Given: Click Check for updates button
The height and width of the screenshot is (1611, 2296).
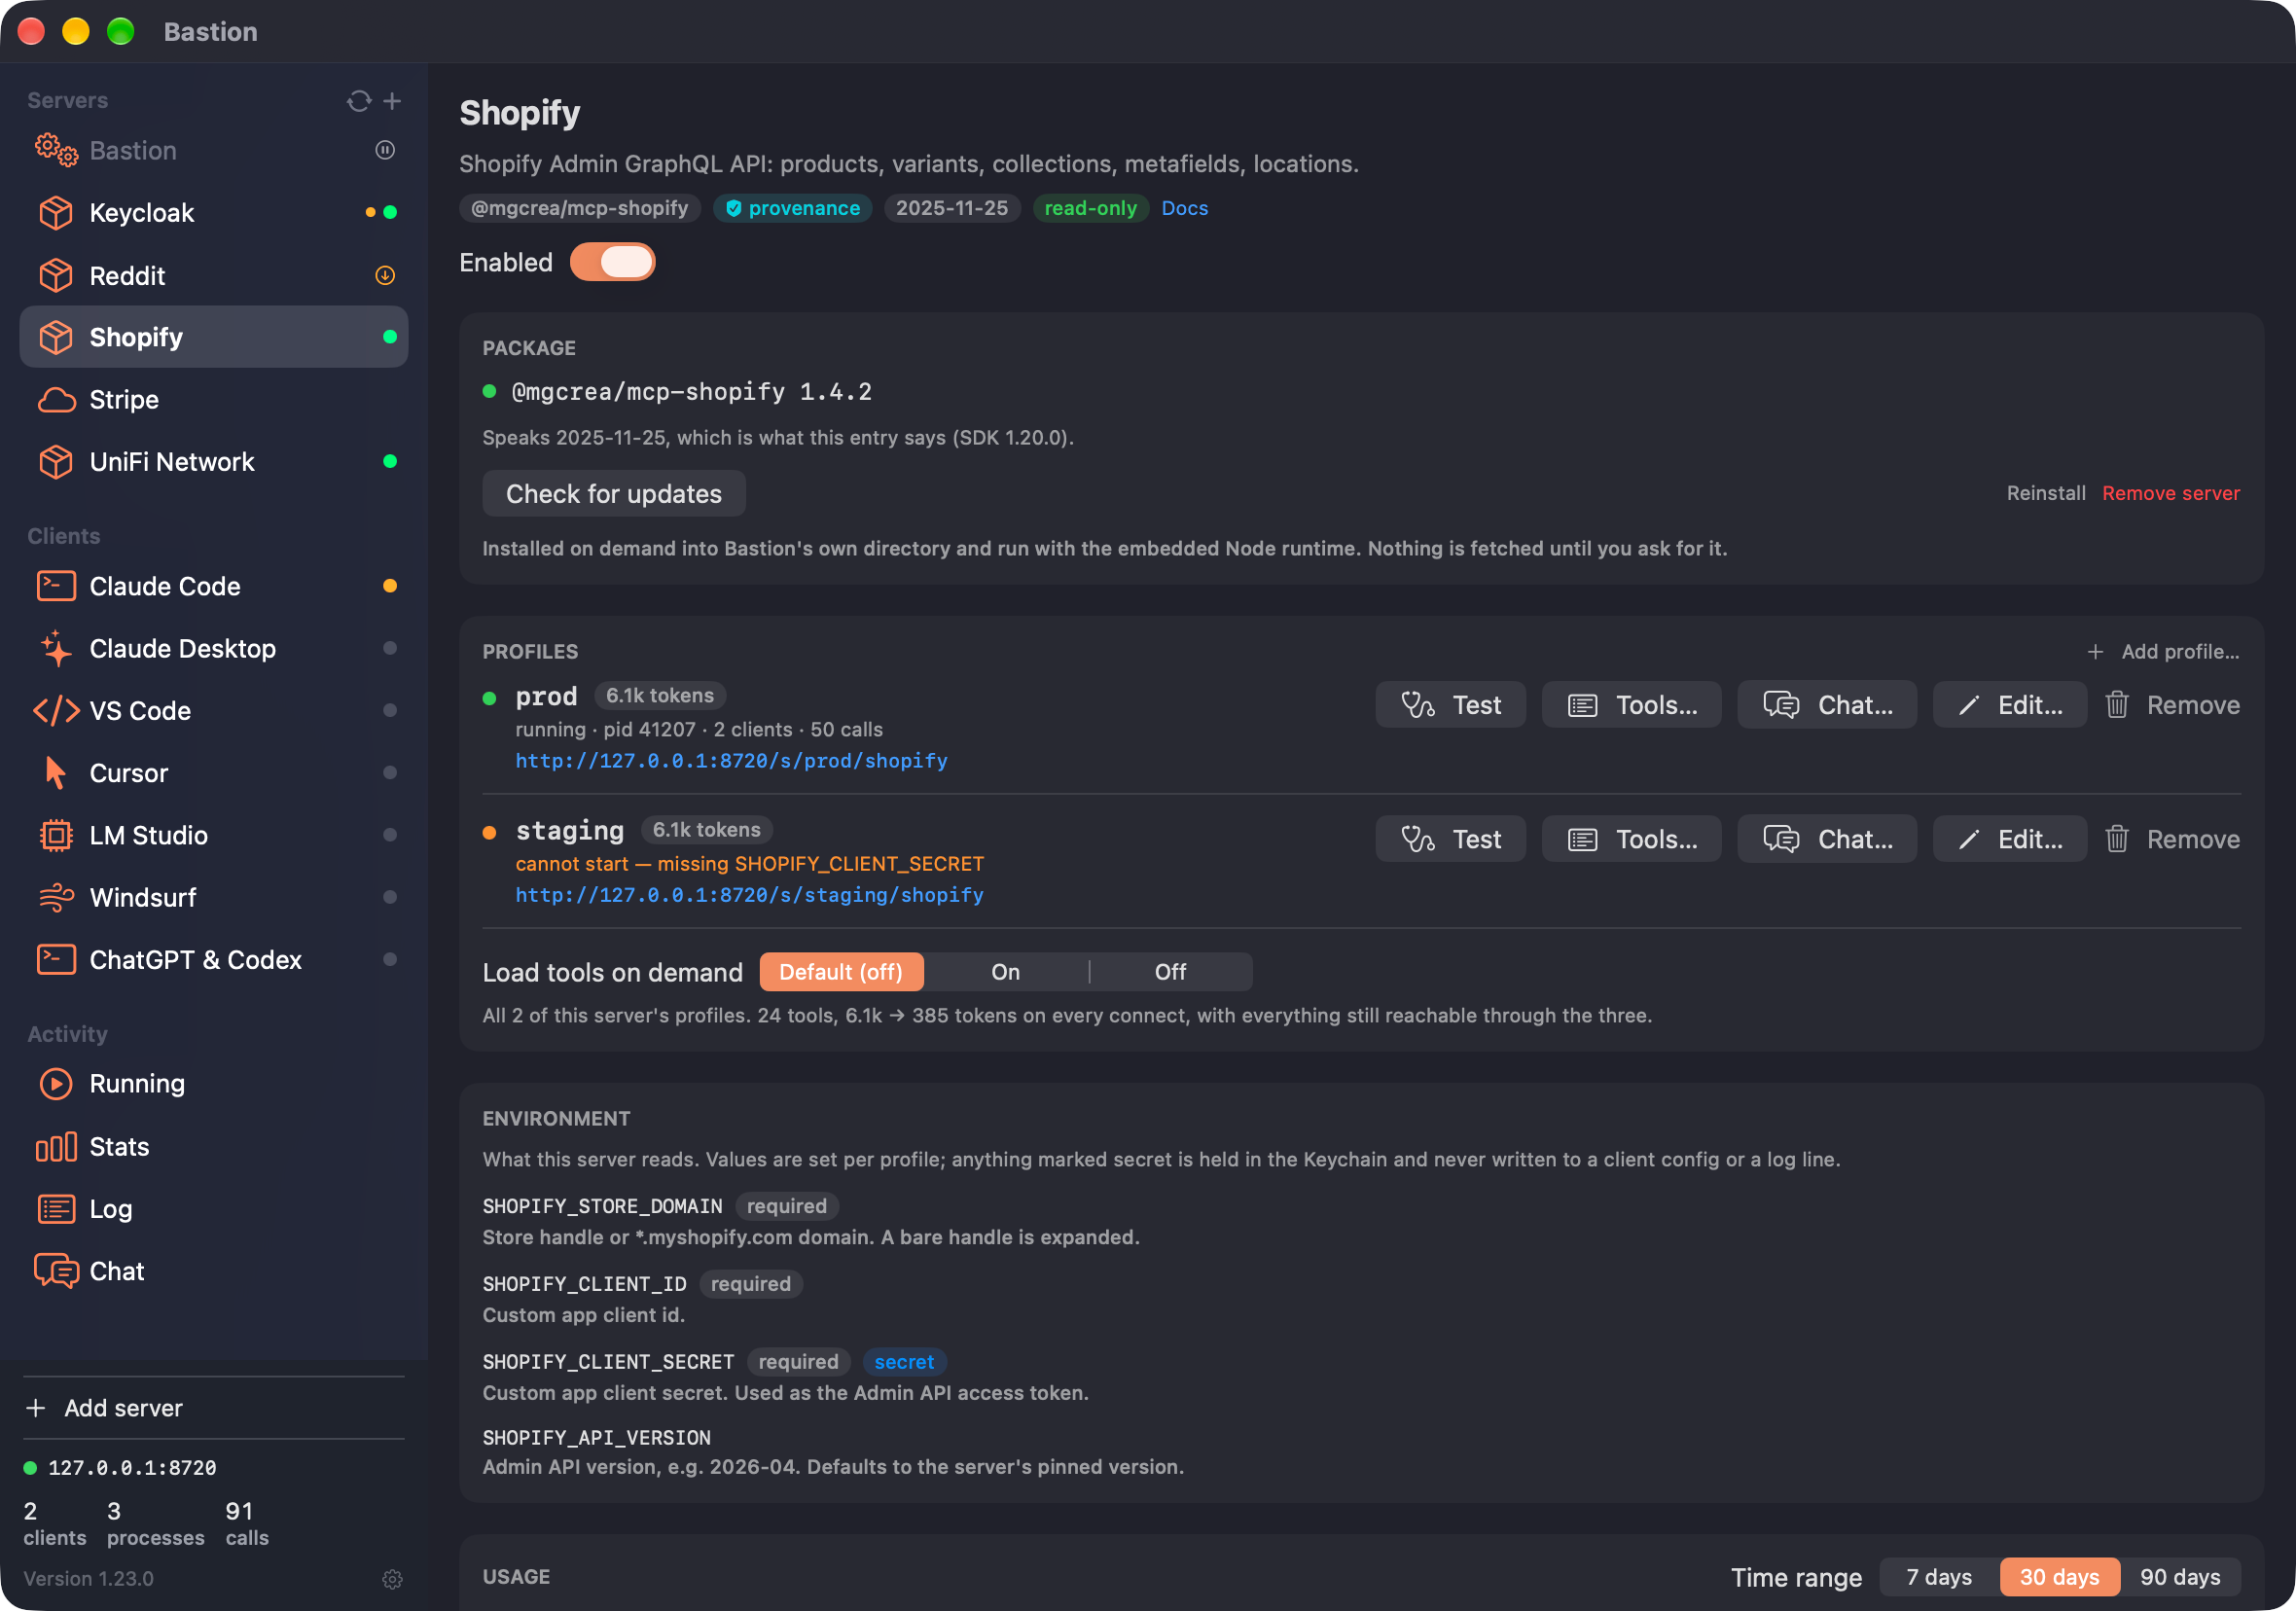Looking at the screenshot, I should point(613,493).
